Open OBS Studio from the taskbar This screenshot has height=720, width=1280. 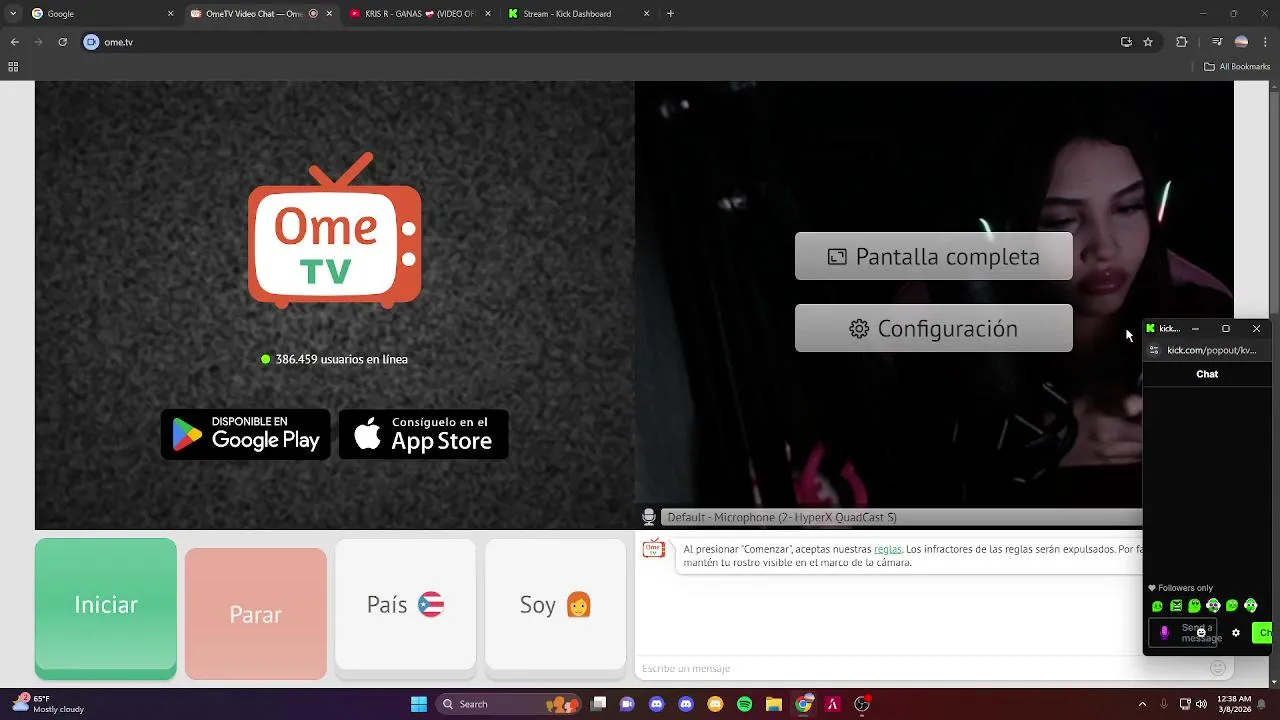(x=862, y=704)
